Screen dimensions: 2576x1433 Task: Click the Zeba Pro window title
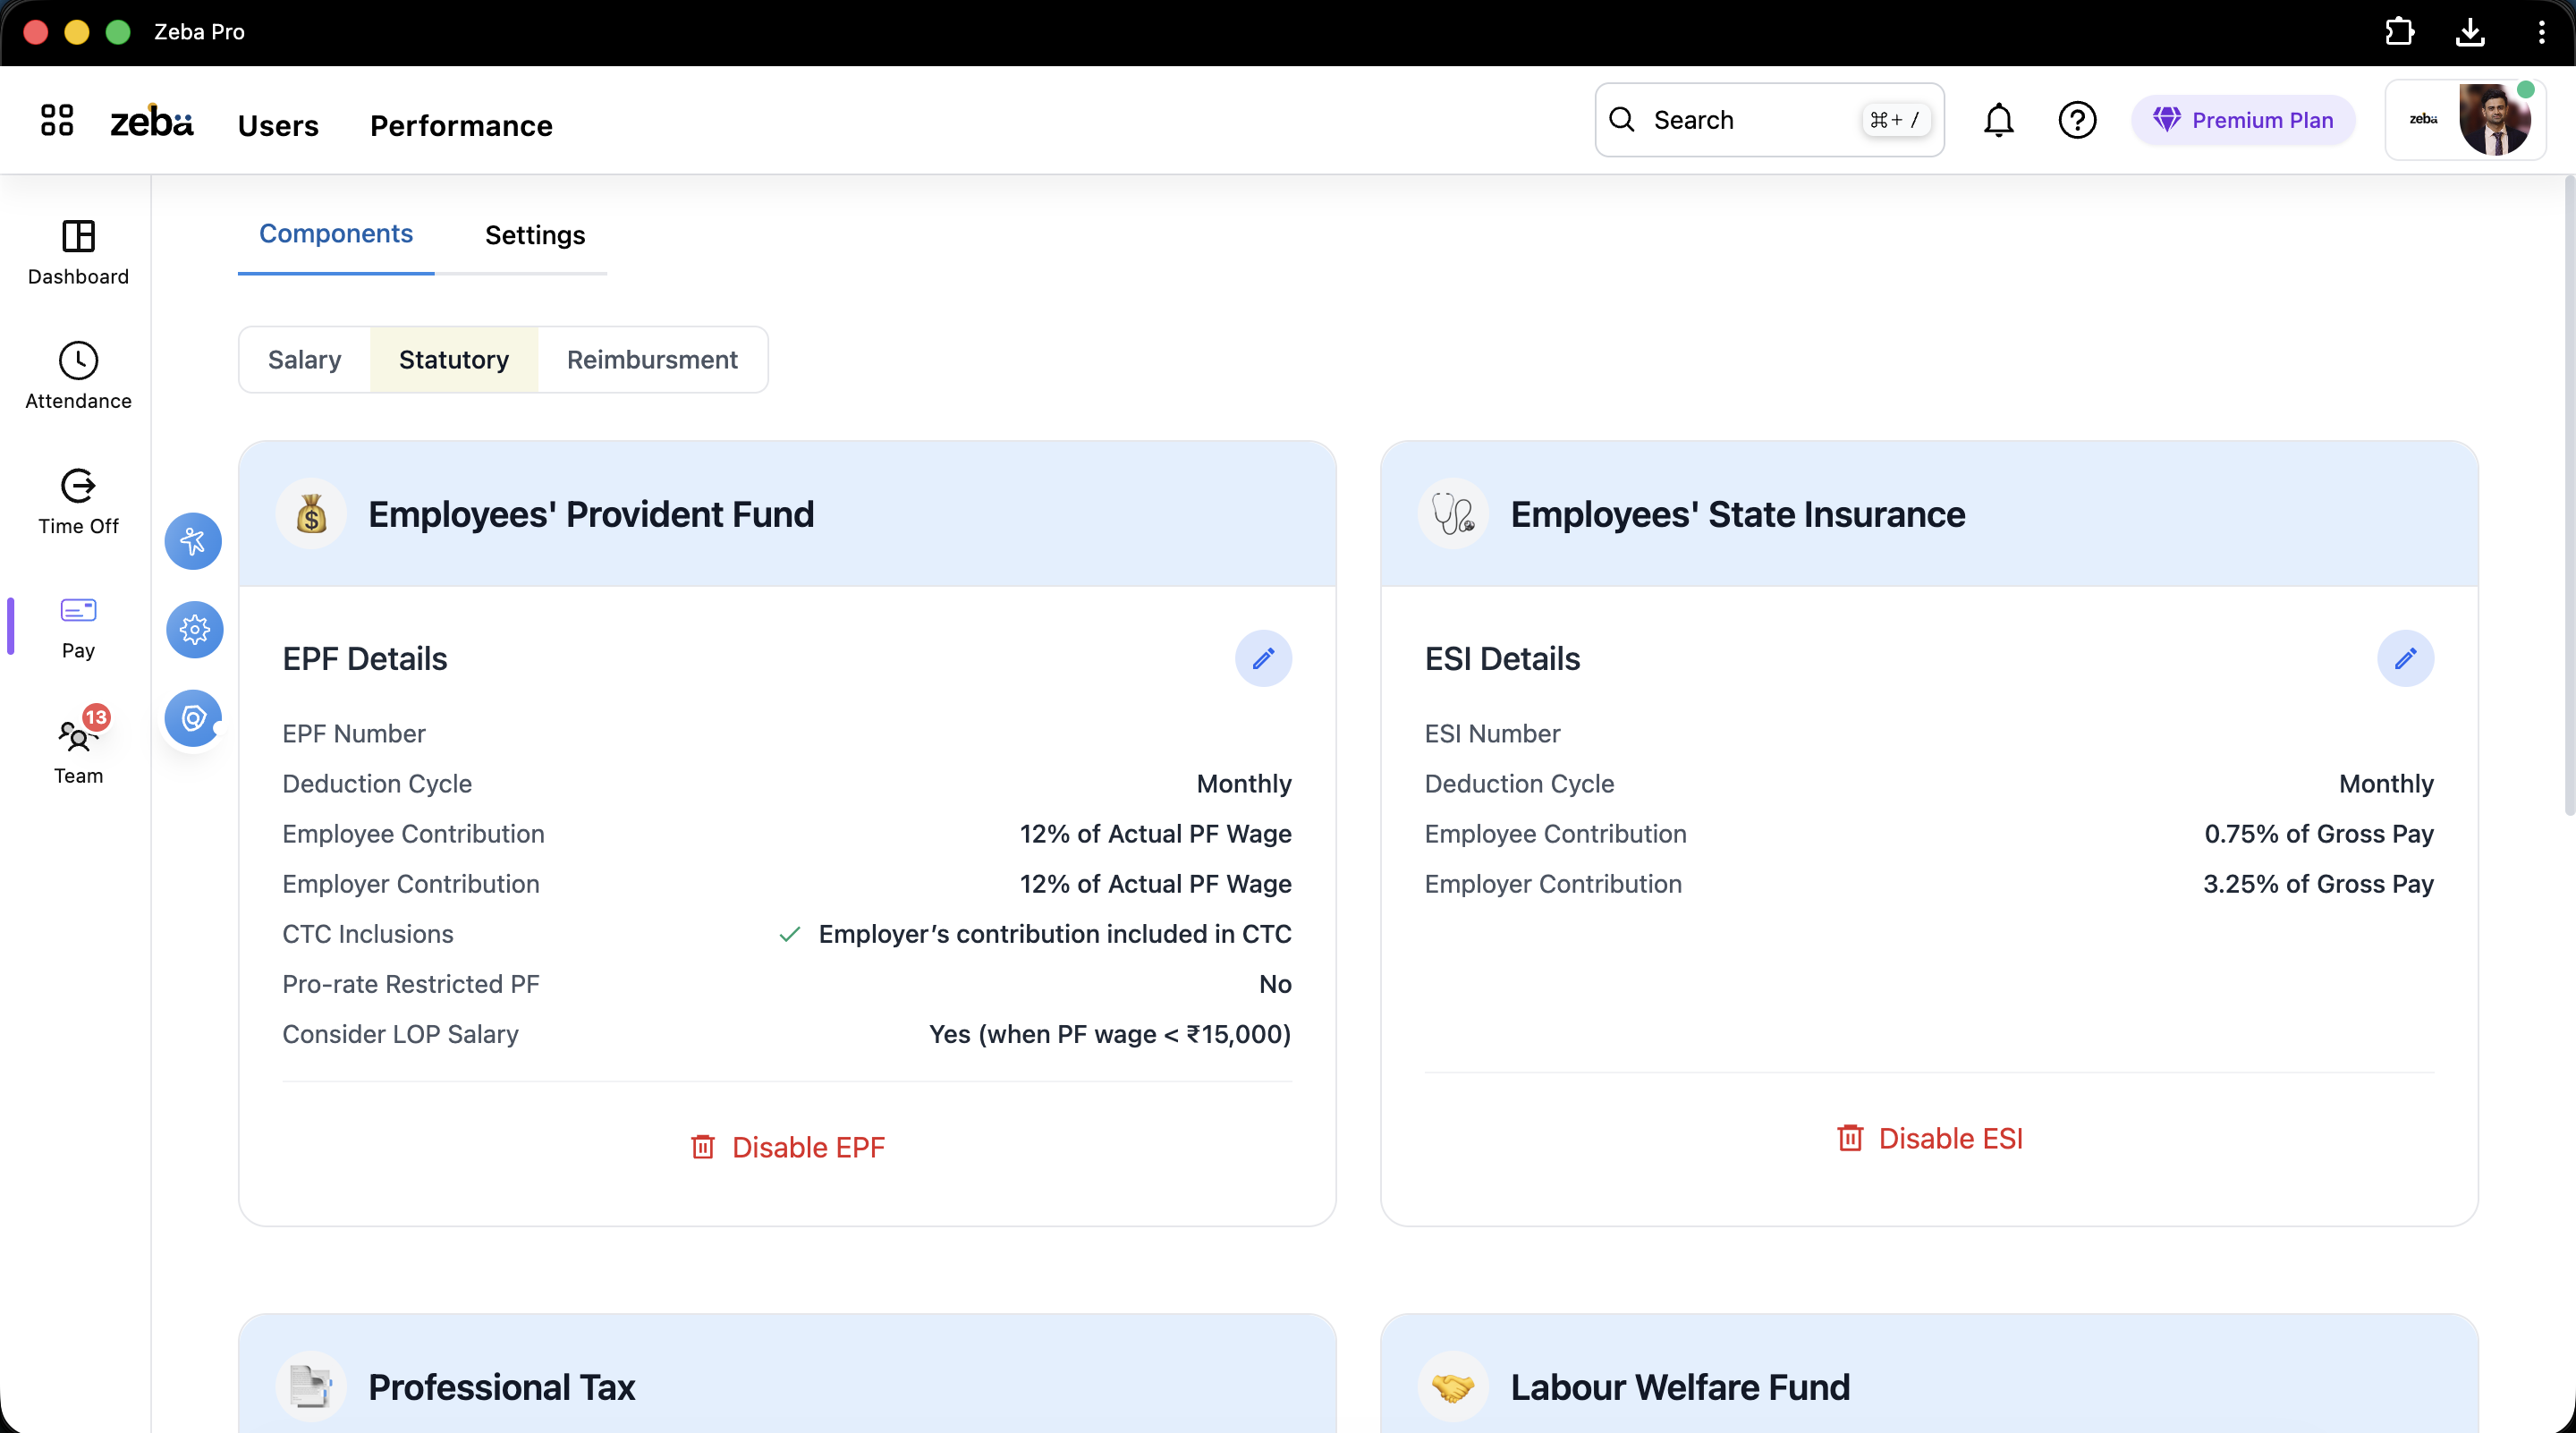pos(199,32)
